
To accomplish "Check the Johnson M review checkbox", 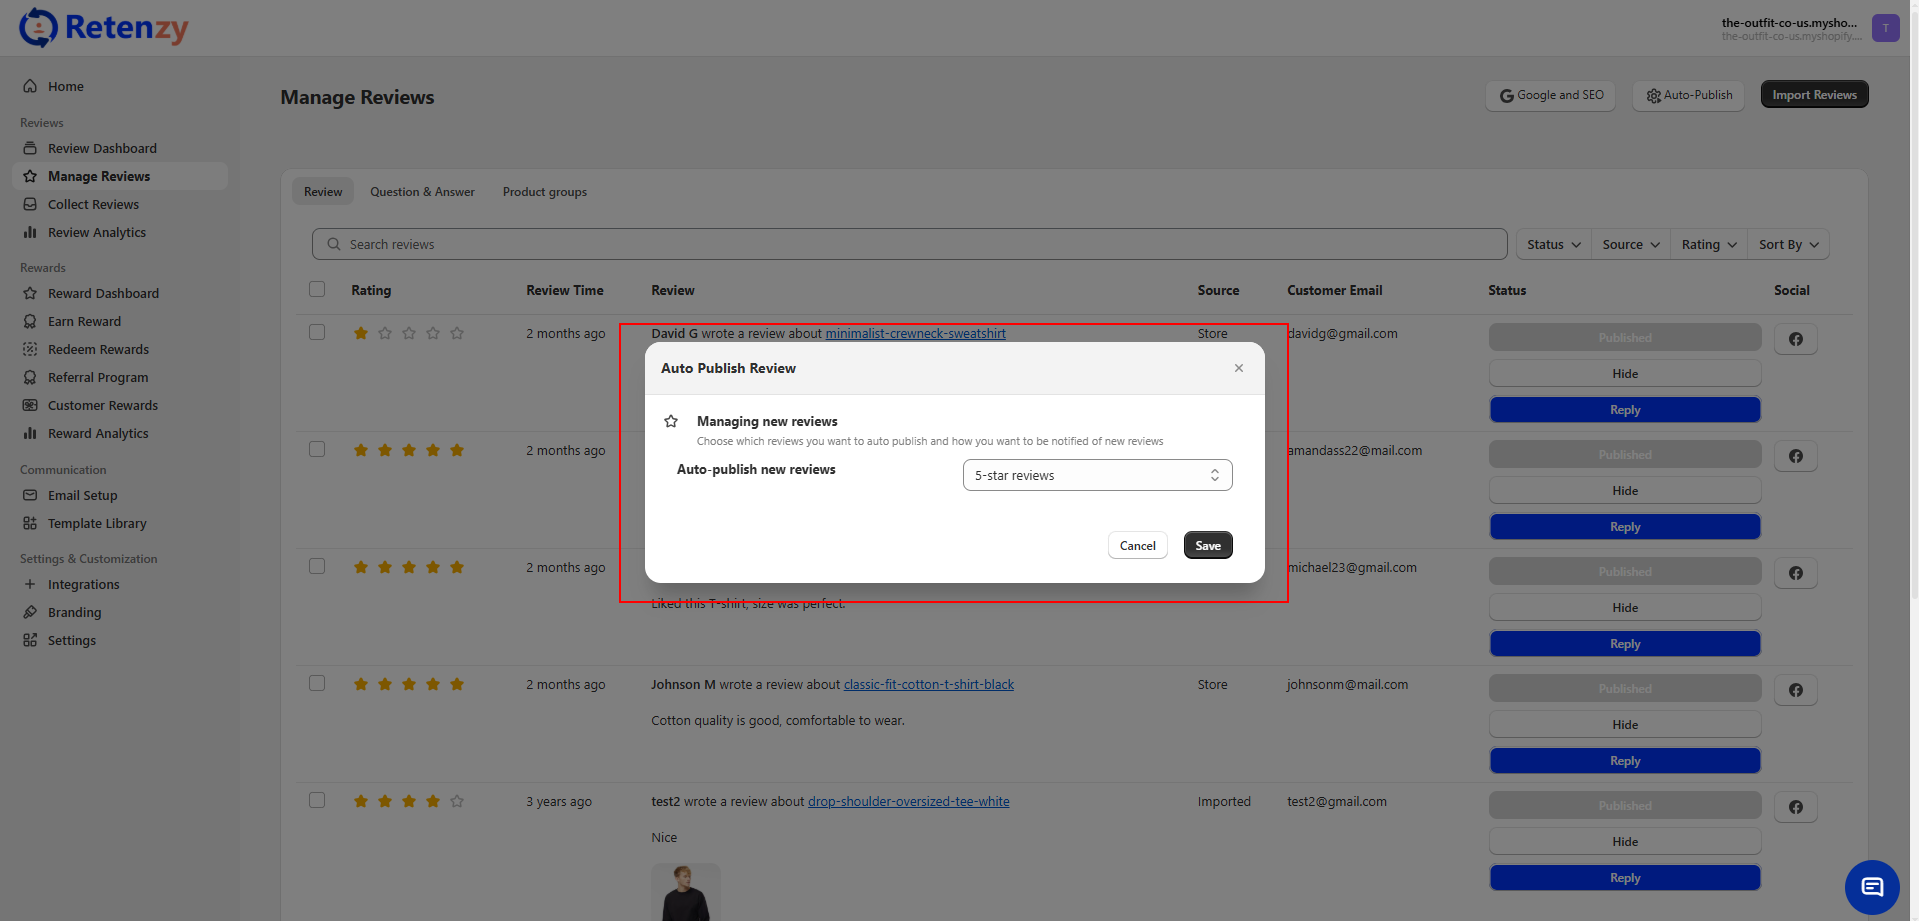I will (x=317, y=683).
